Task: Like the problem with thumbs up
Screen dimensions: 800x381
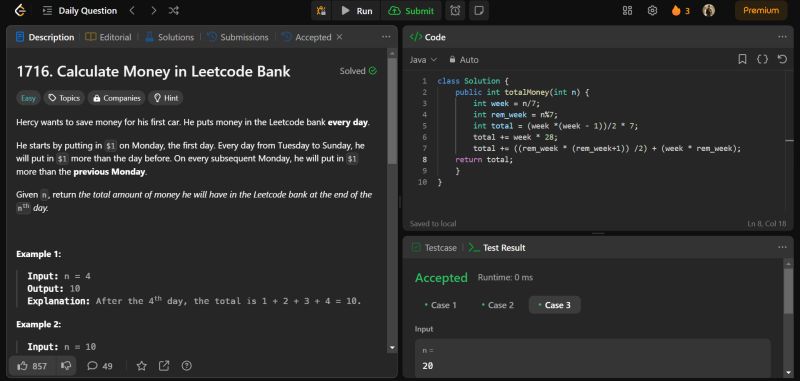Action: [x=32, y=366]
